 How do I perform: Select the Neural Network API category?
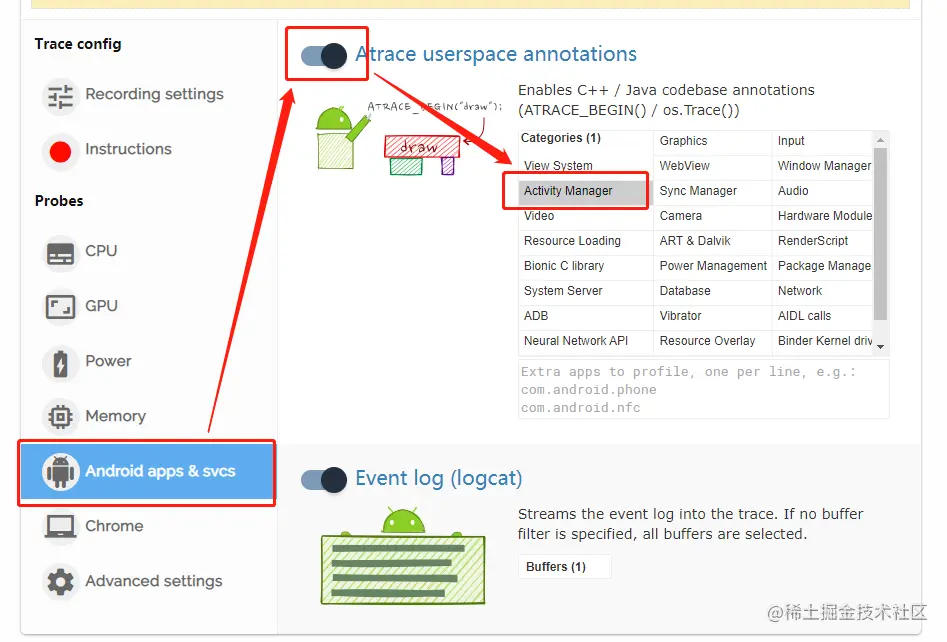tap(585, 341)
